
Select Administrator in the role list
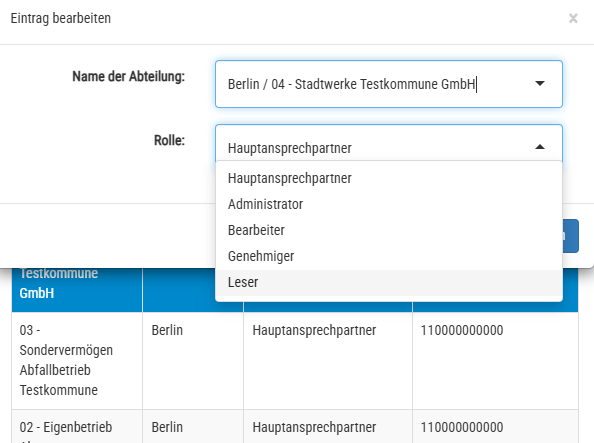coord(389,204)
